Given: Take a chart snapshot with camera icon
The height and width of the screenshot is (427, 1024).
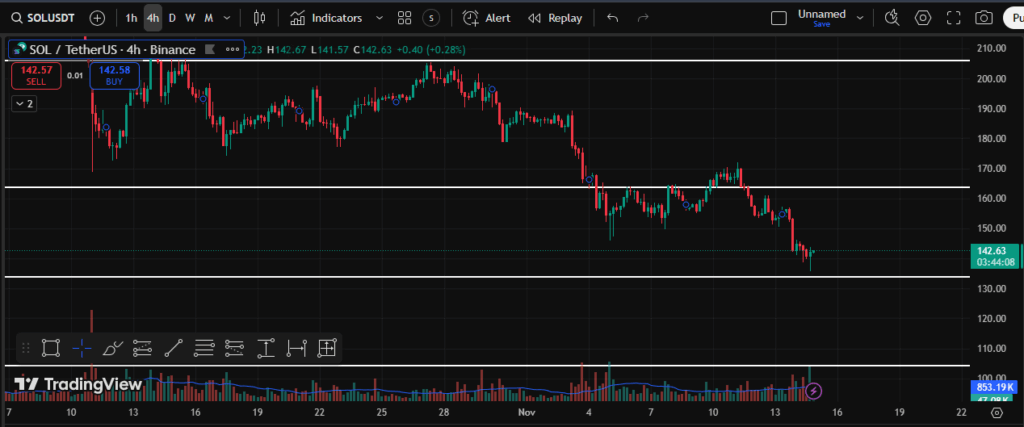Looking at the screenshot, I should coord(984,18).
